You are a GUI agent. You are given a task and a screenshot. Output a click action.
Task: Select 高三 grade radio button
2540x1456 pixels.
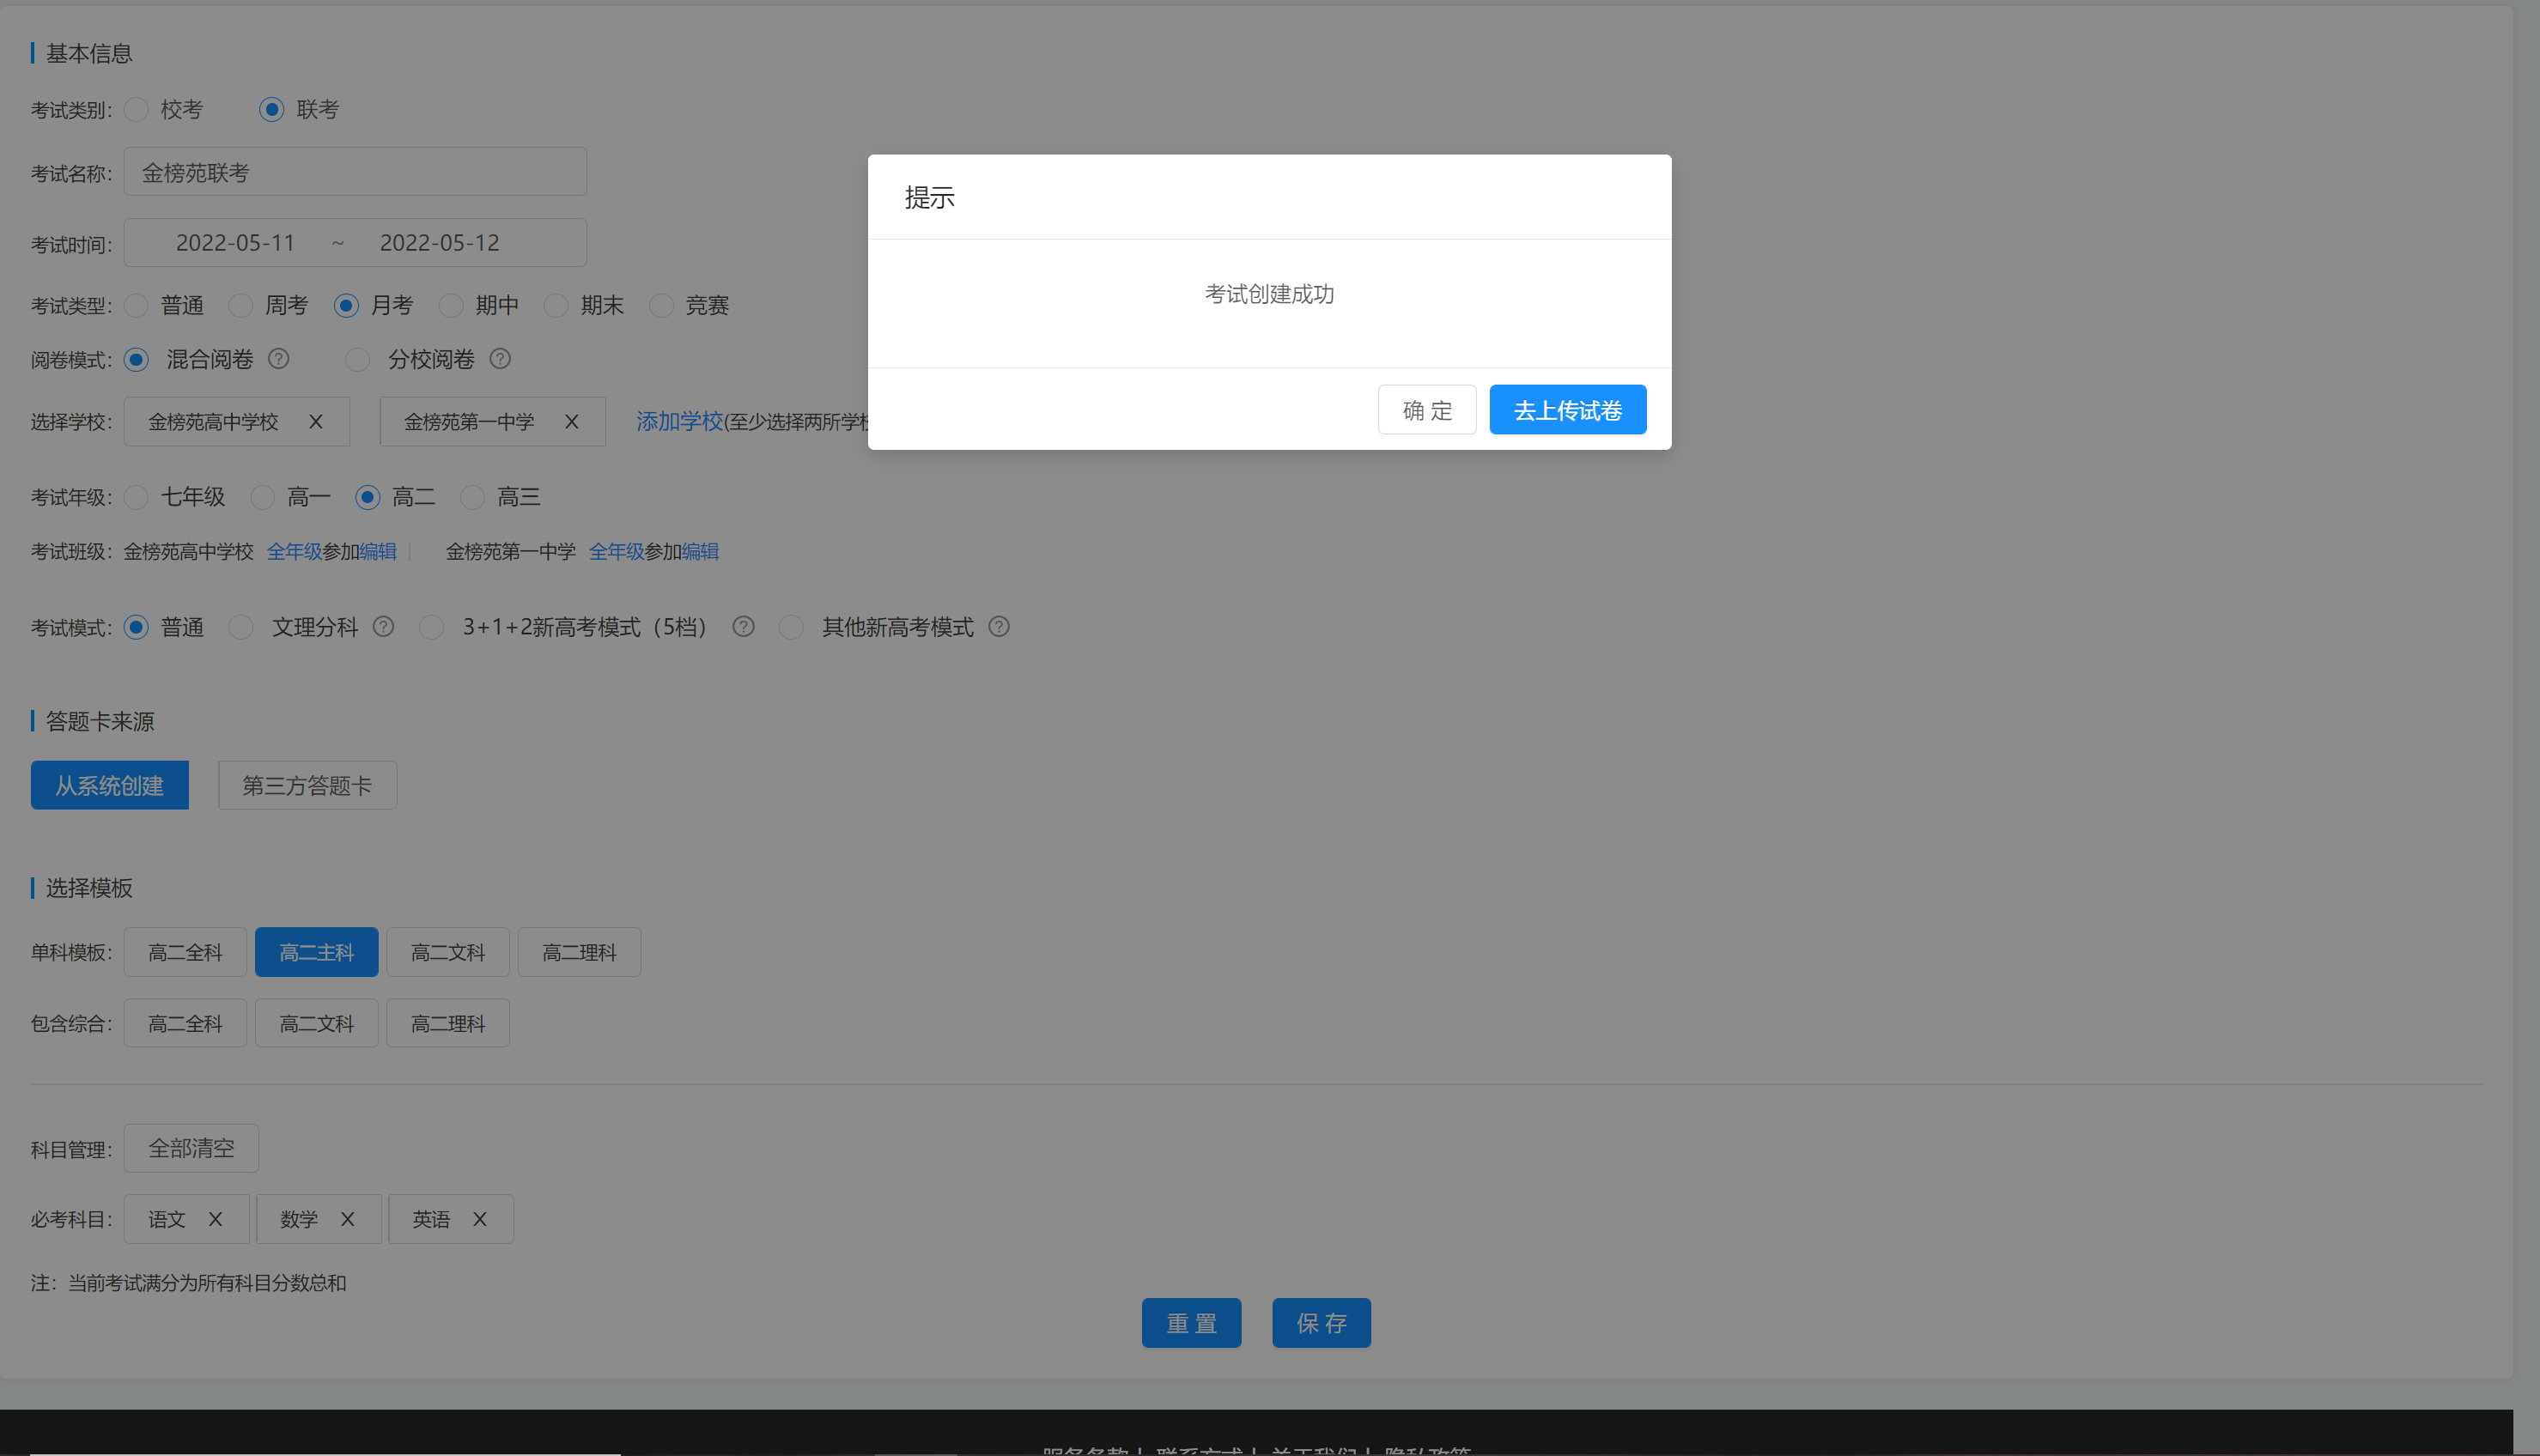[x=473, y=497]
